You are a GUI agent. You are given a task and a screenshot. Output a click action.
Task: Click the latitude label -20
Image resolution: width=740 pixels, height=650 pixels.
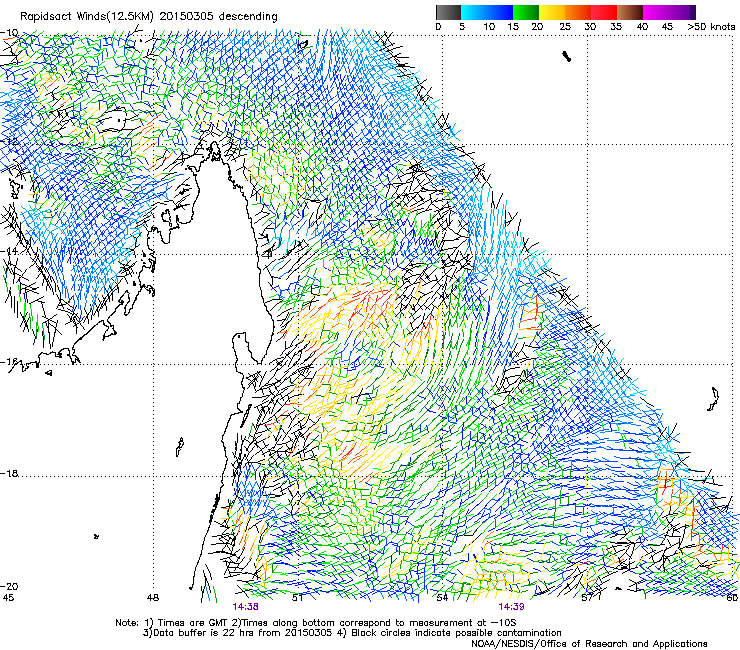click(x=9, y=586)
